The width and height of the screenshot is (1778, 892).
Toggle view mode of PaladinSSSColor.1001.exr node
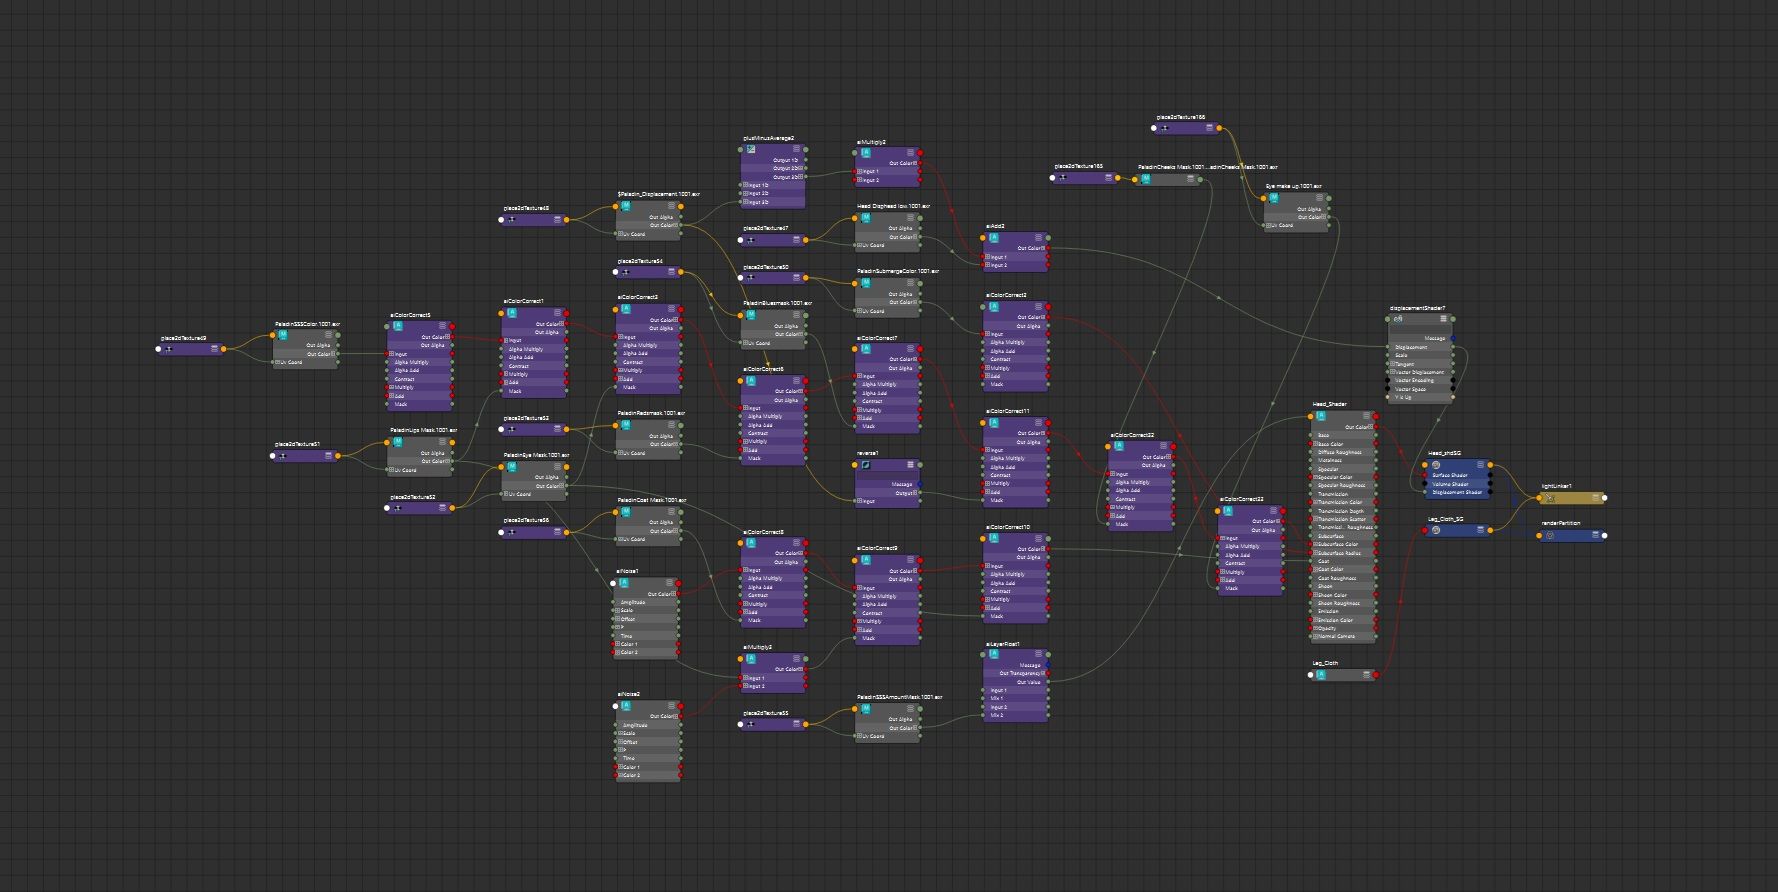329,336
